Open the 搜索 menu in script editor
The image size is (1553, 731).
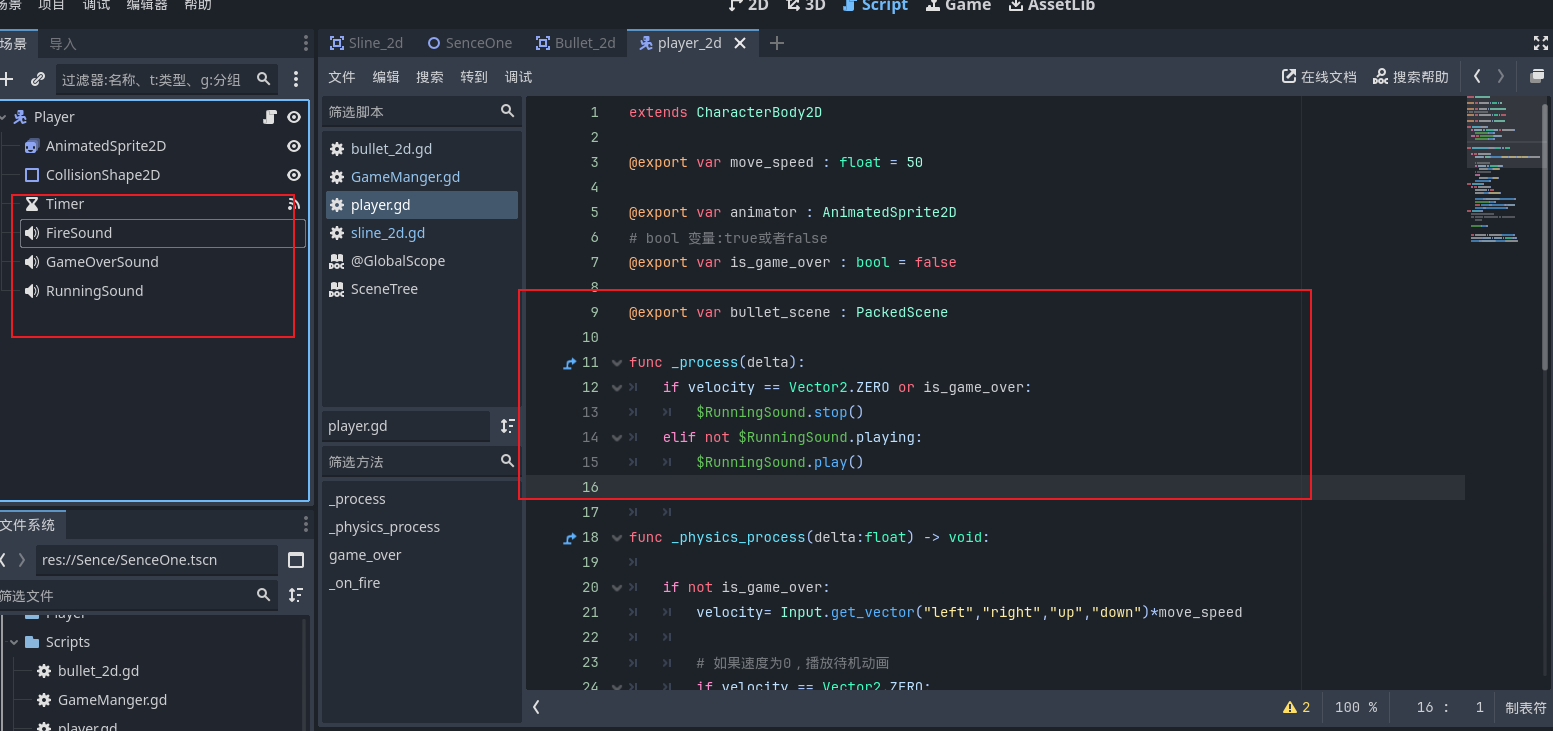coord(430,77)
